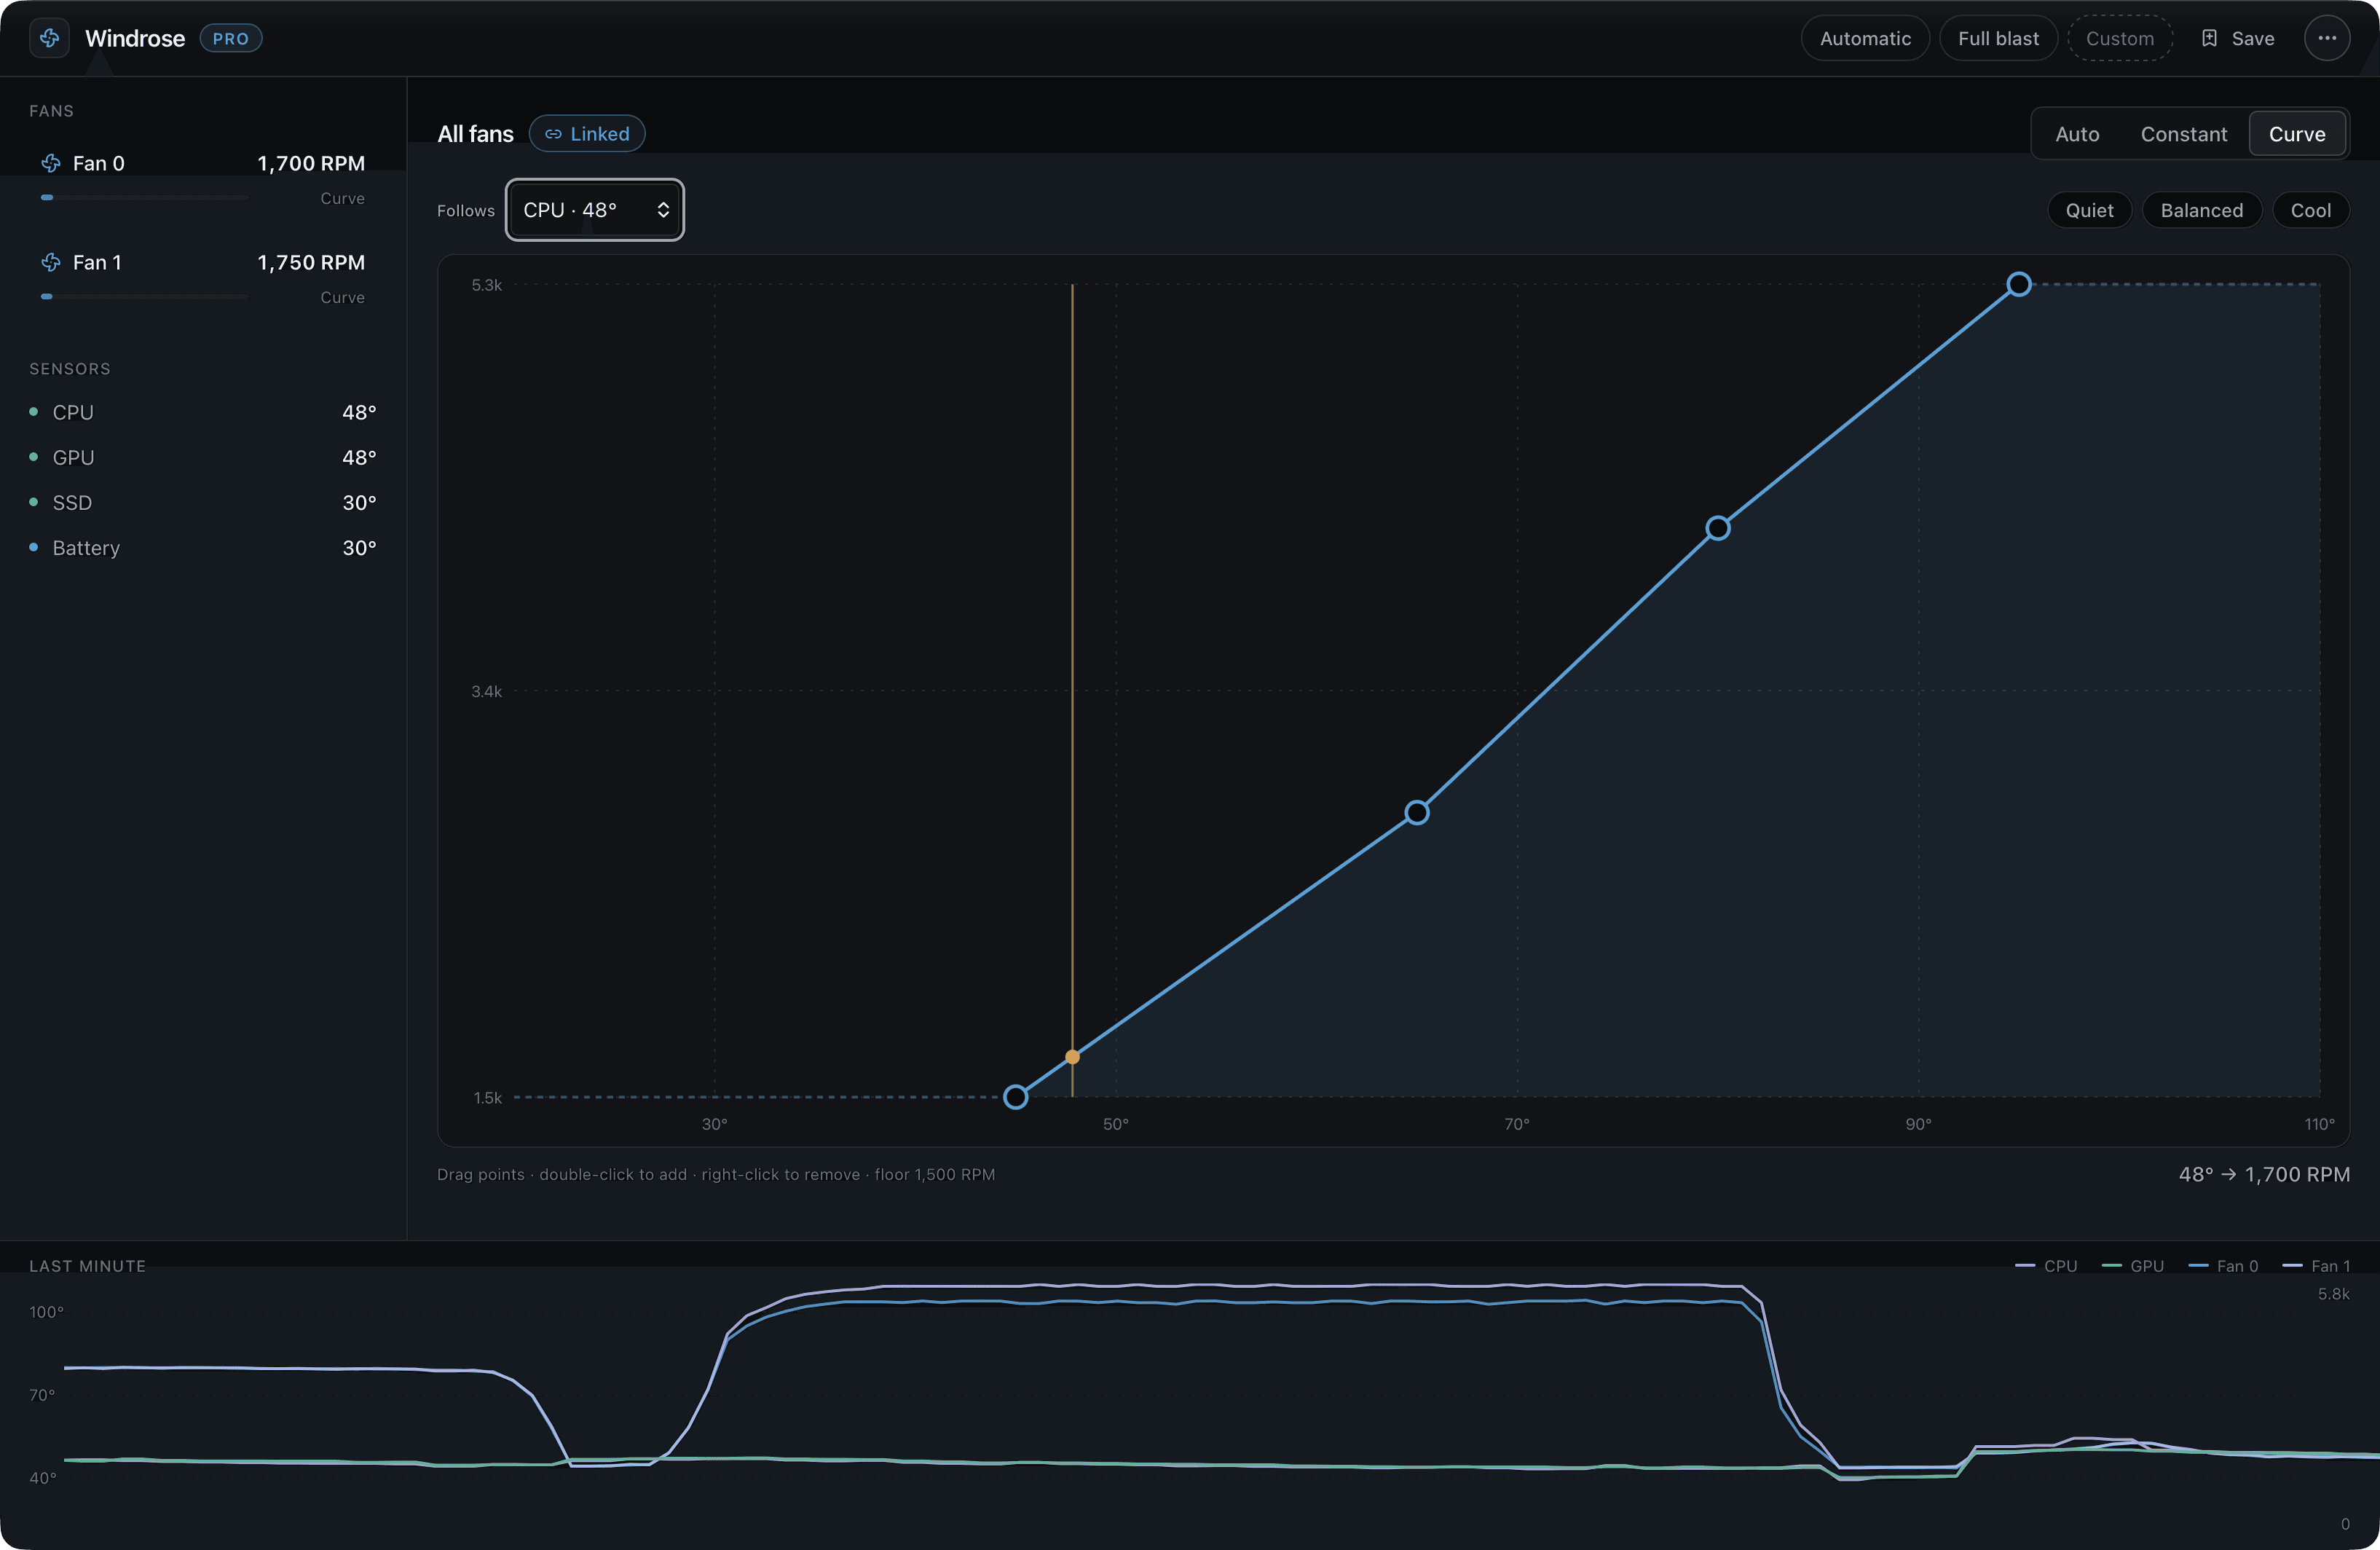The height and width of the screenshot is (1550, 2380).
Task: Click the Fan 1 fan icon
Action: pos(51,262)
